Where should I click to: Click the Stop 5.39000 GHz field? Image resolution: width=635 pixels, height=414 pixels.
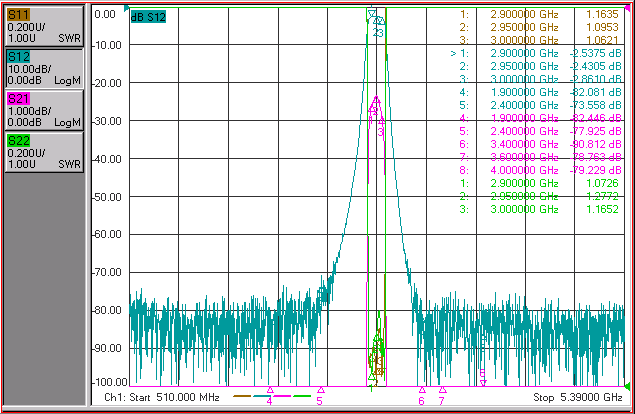click(x=577, y=397)
